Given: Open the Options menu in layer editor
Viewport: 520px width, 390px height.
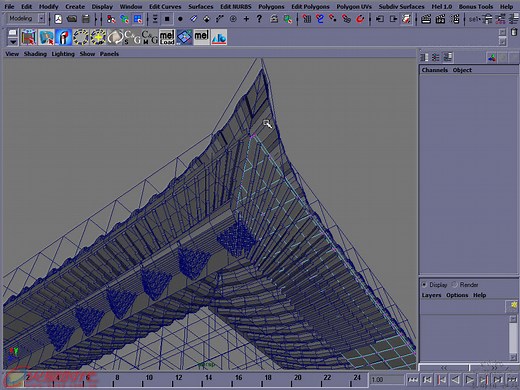Looking at the screenshot, I should [x=457, y=295].
